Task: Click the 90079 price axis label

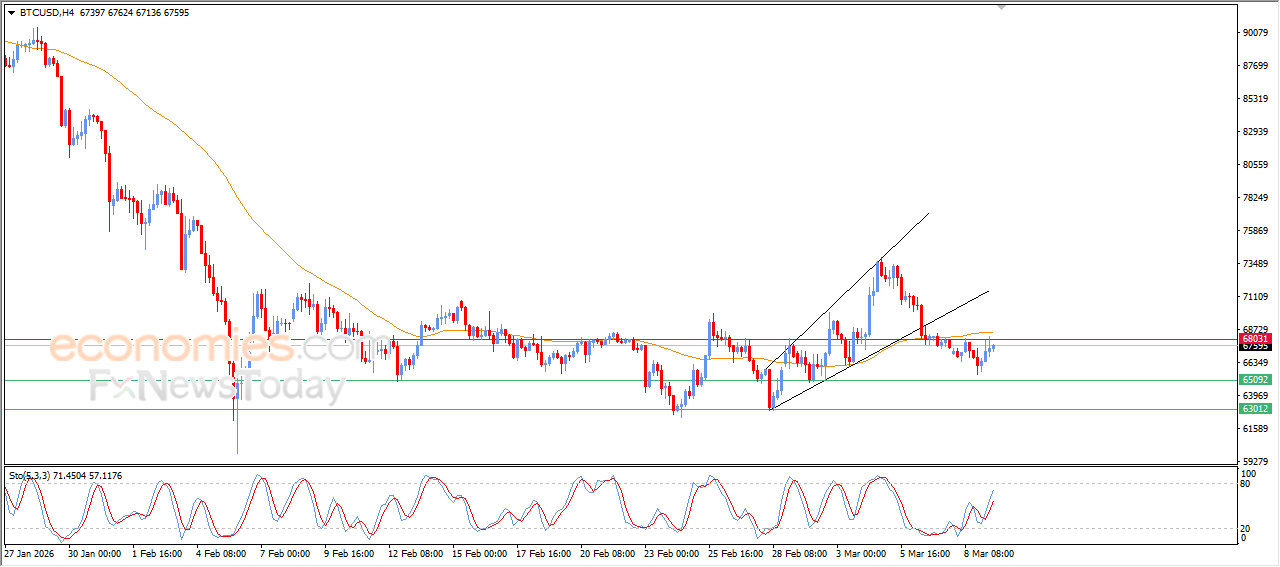Action: 1256,33
